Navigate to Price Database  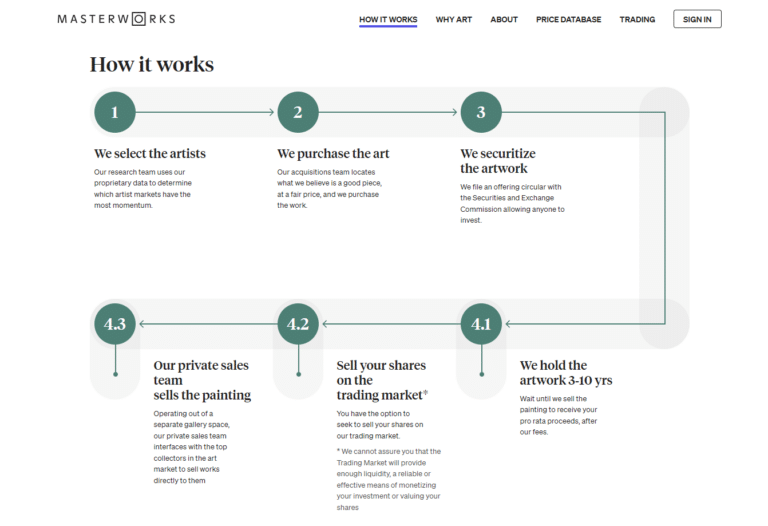[568, 19]
